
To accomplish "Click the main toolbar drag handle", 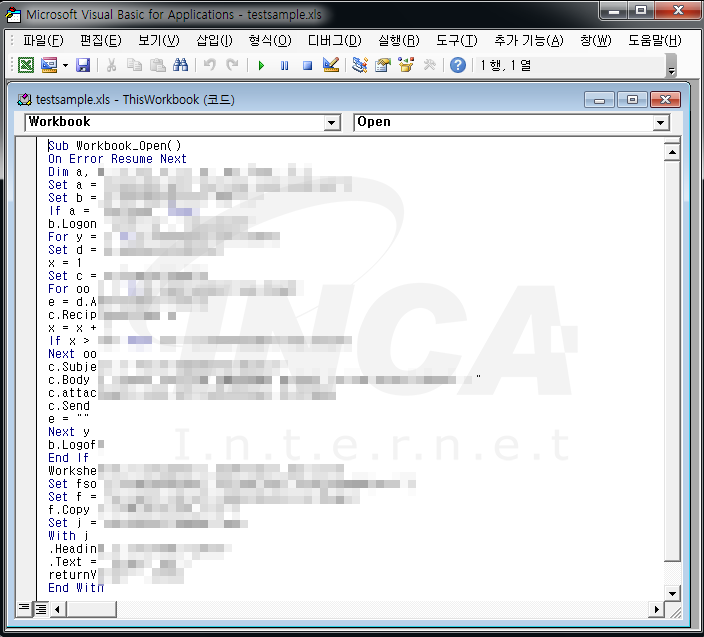I will (12, 66).
